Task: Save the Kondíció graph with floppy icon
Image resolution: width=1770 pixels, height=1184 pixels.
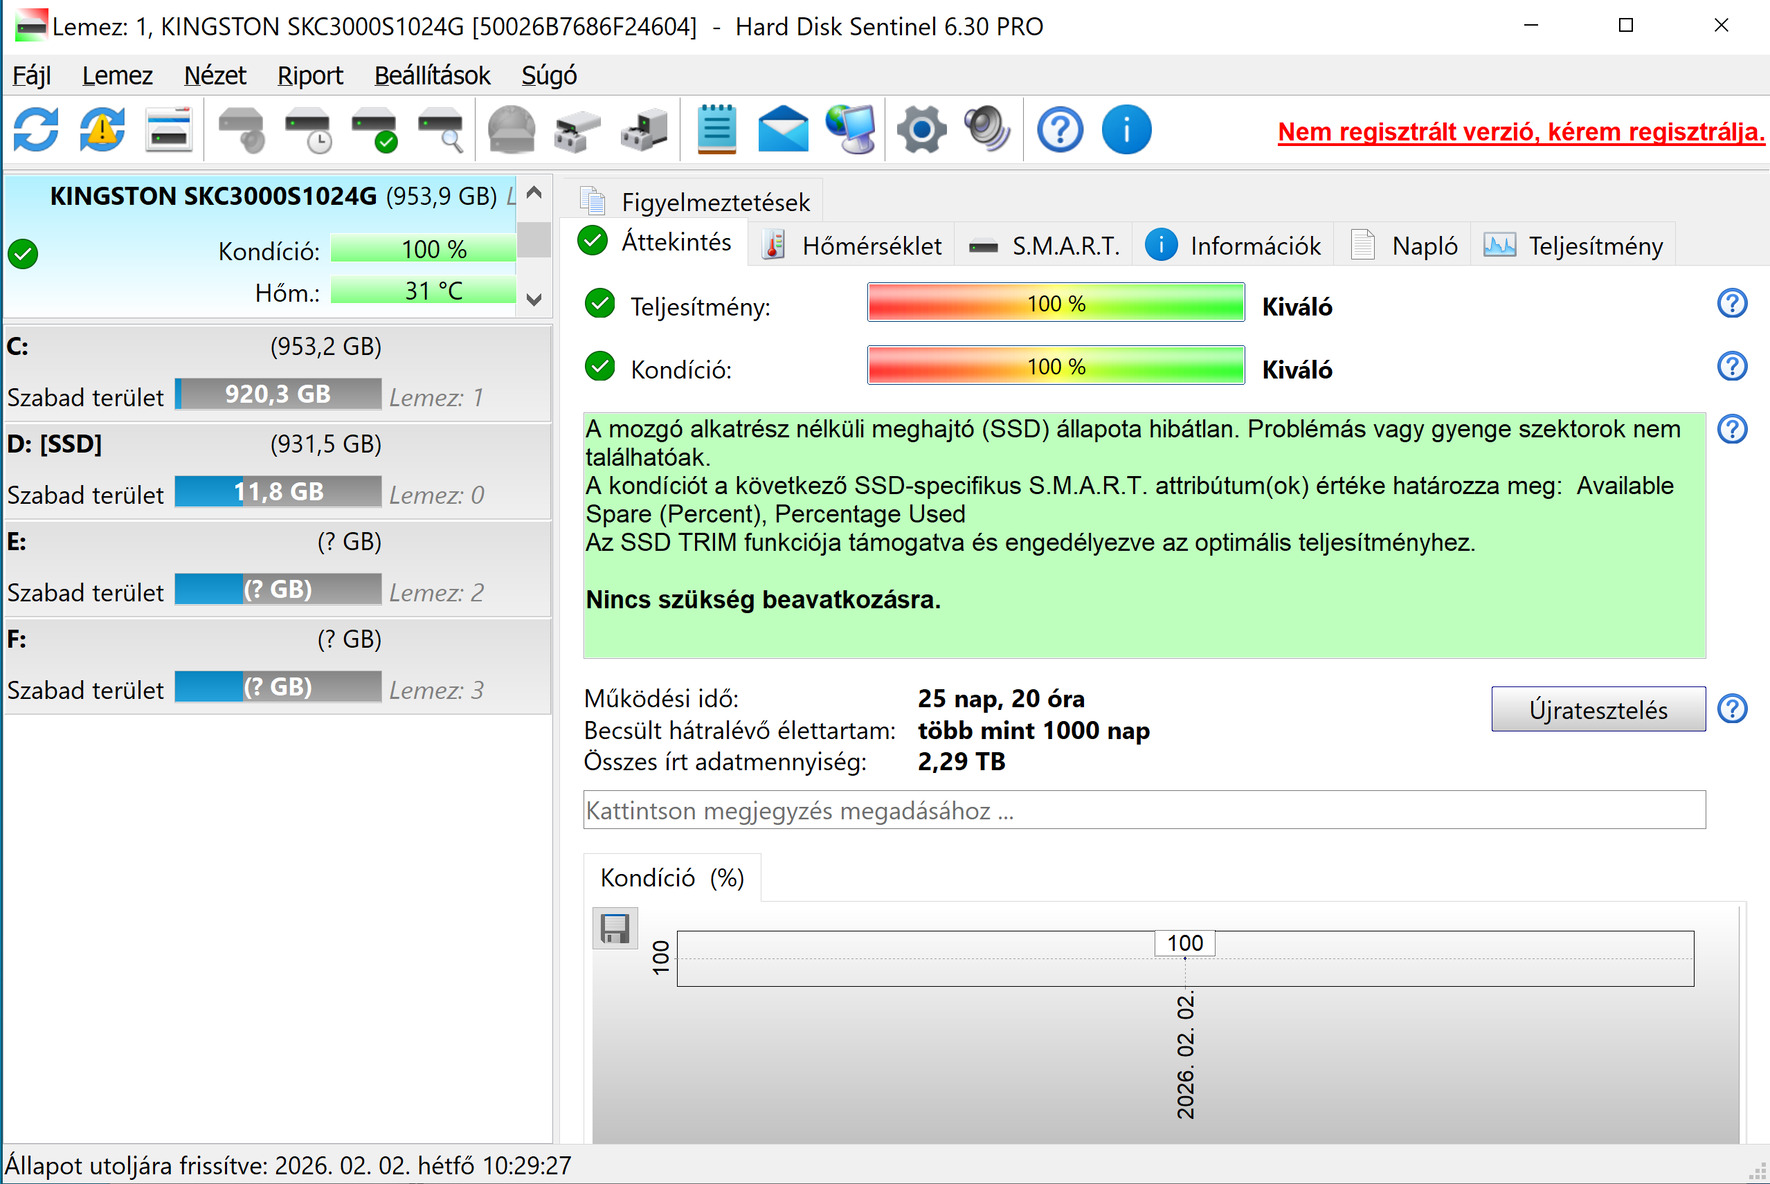Action: [x=615, y=928]
